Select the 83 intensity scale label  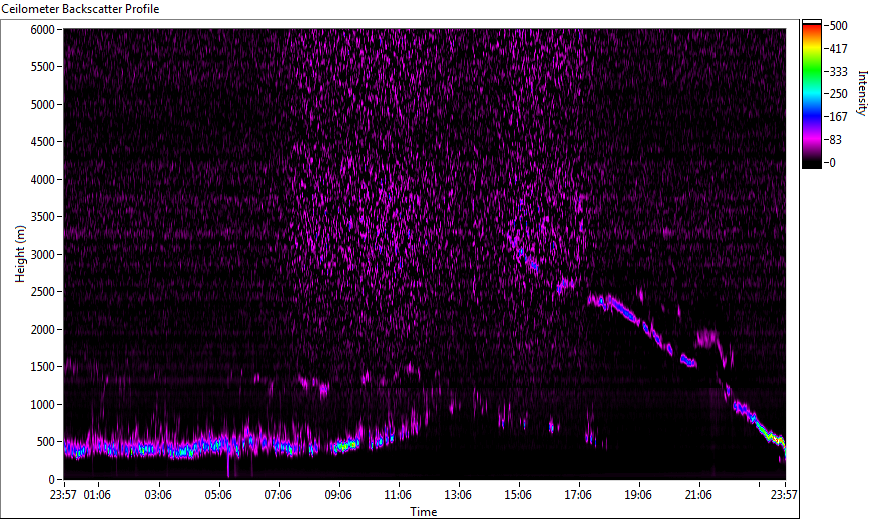click(835, 140)
